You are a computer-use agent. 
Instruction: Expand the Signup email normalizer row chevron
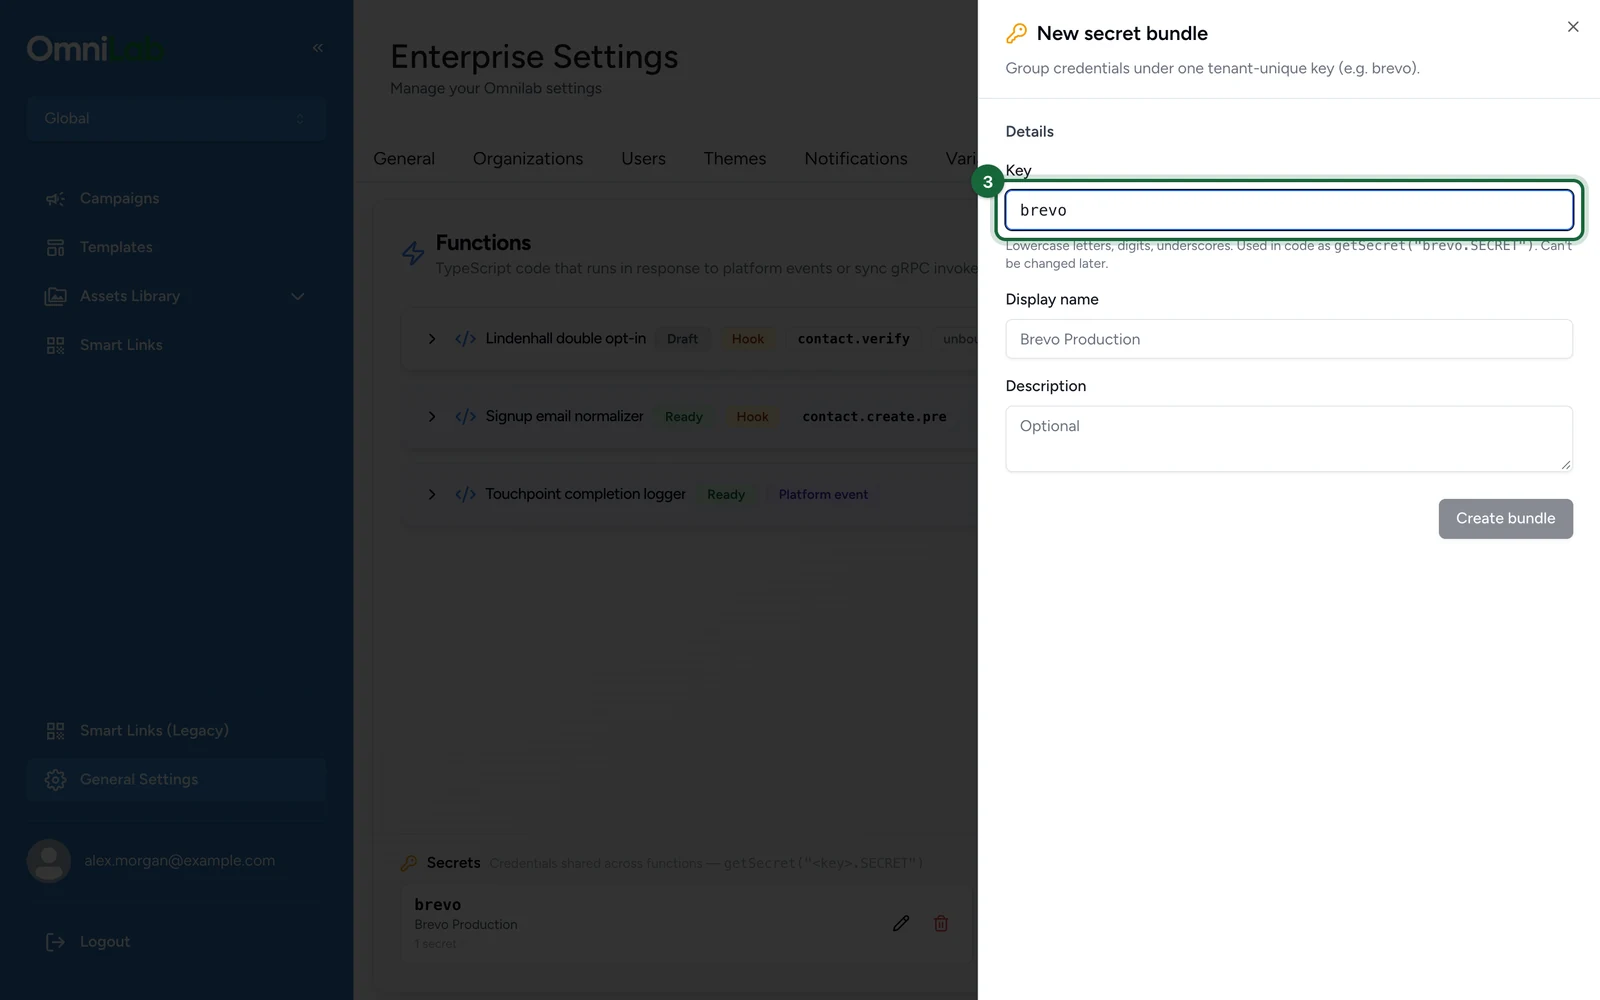coord(432,417)
